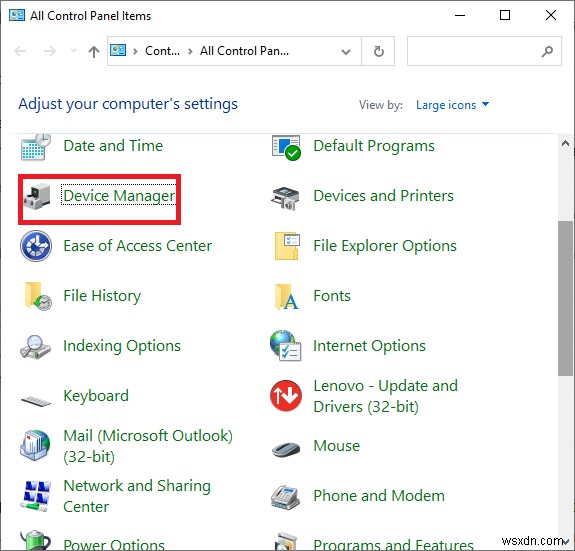Screen dimensions: 575x551
Task: Click the Default Programs icon
Action: tap(286, 147)
